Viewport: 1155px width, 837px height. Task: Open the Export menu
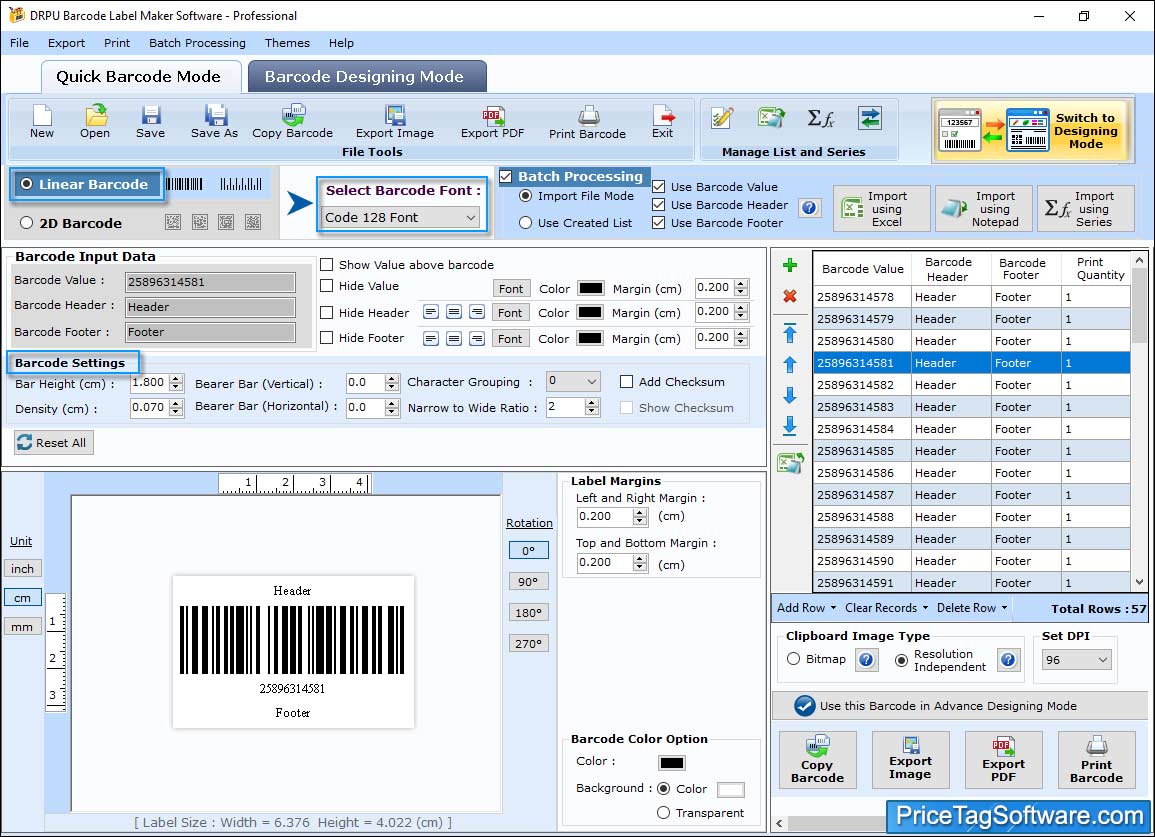coord(66,43)
